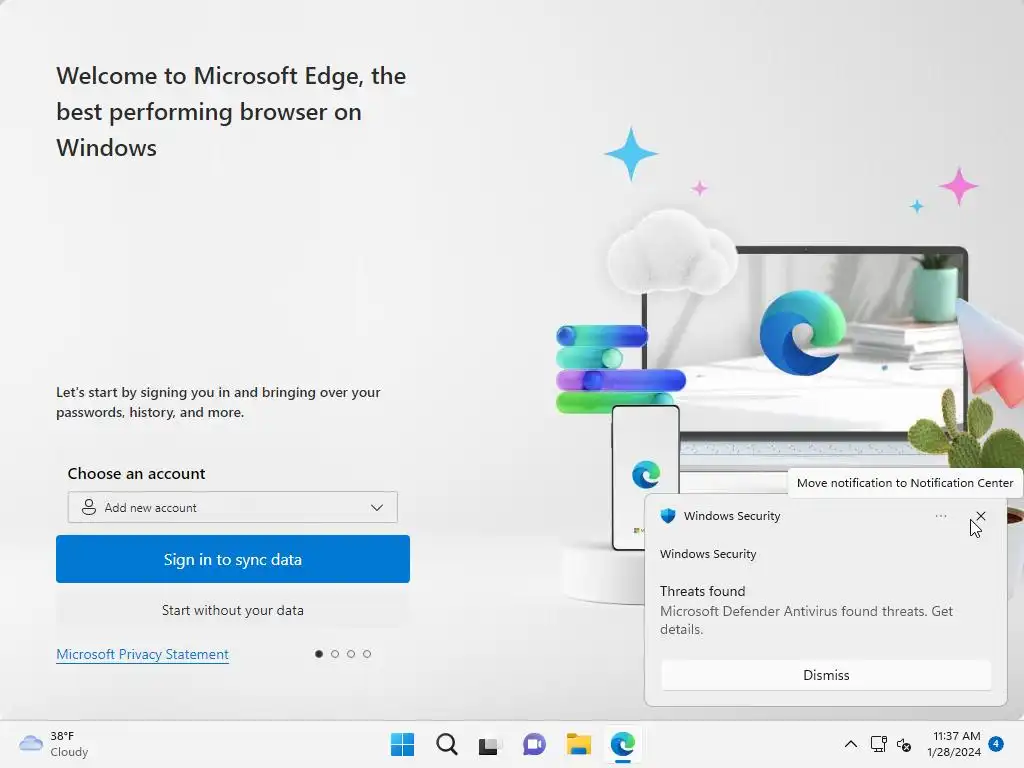Screen dimensions: 1024x768
Task: Click Sign in to sync data
Action: [232, 559]
